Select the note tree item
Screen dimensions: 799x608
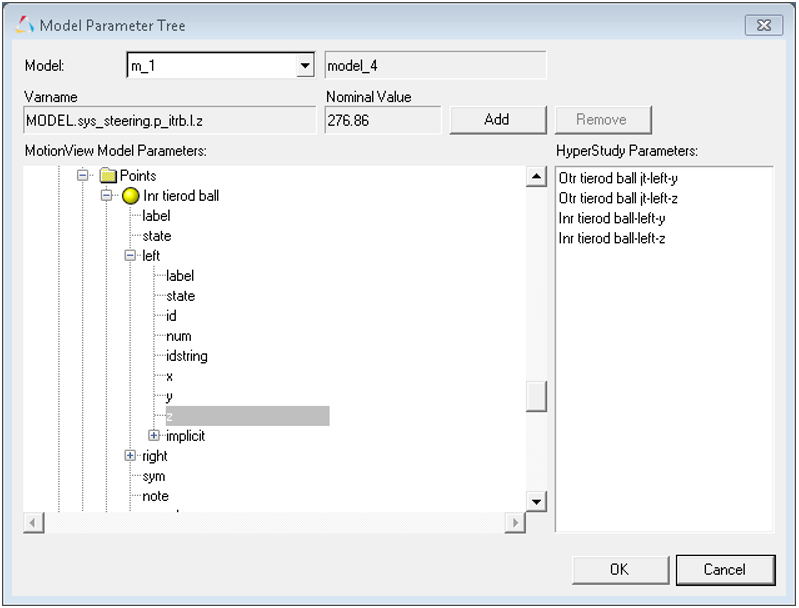(x=155, y=496)
